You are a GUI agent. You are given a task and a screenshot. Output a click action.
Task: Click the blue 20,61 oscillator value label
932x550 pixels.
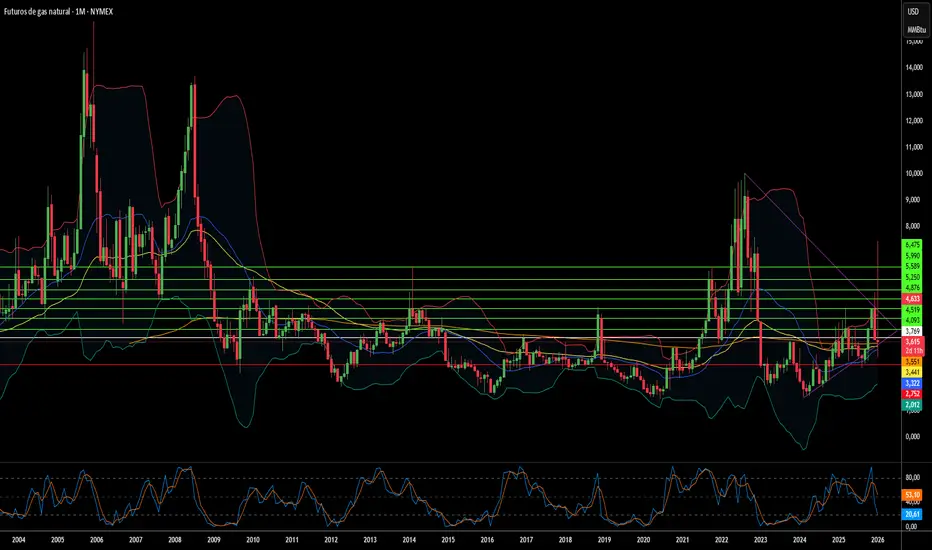[x=912, y=513]
